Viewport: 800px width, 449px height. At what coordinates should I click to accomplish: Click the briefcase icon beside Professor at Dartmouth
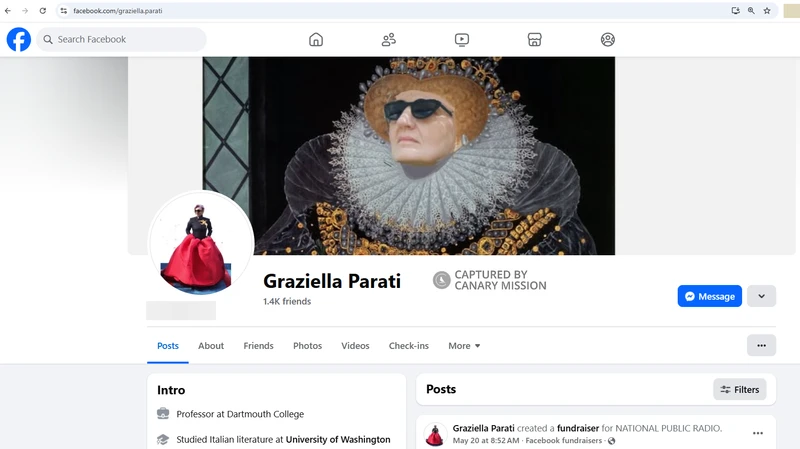point(163,413)
